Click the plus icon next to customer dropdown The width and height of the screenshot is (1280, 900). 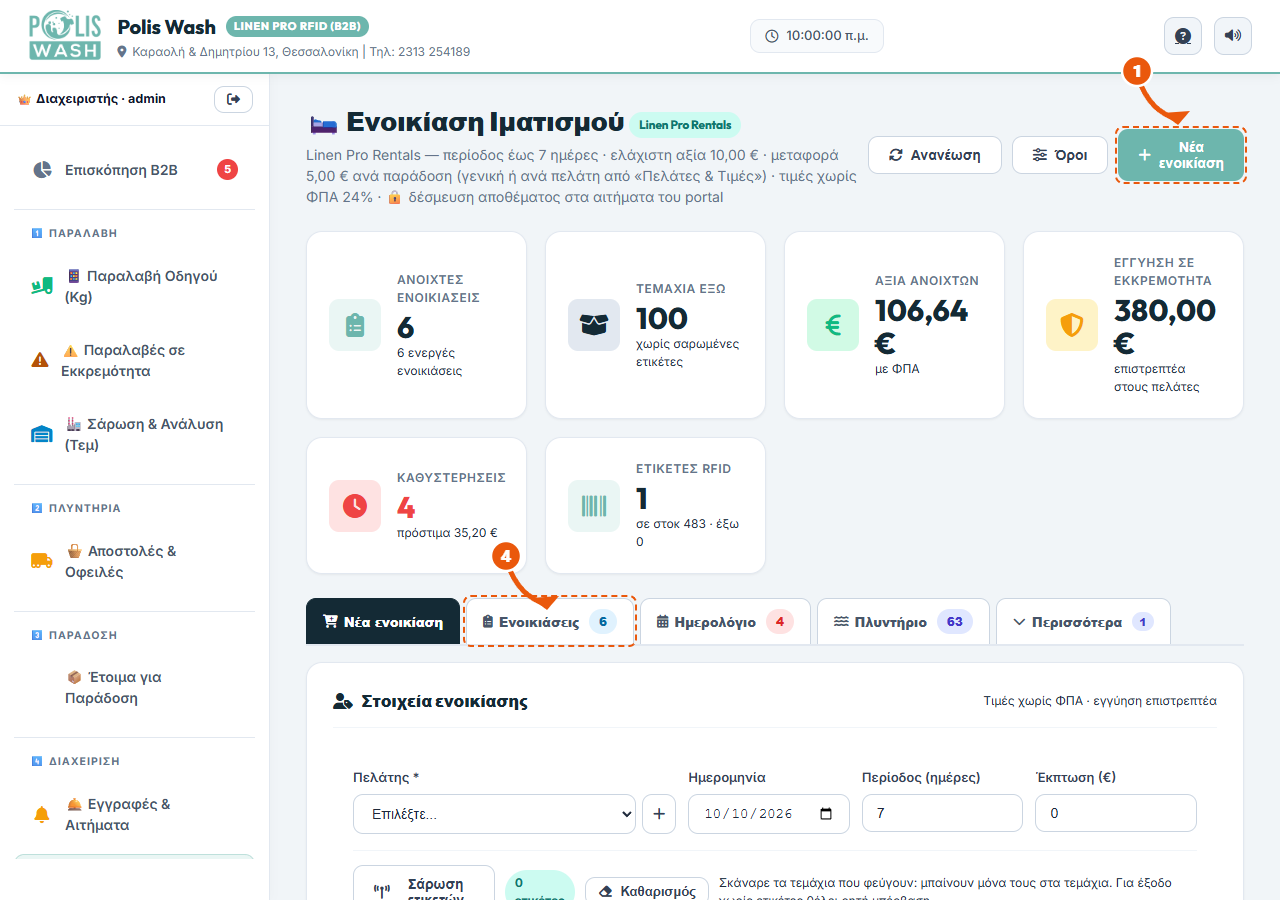pyautogui.click(x=659, y=814)
